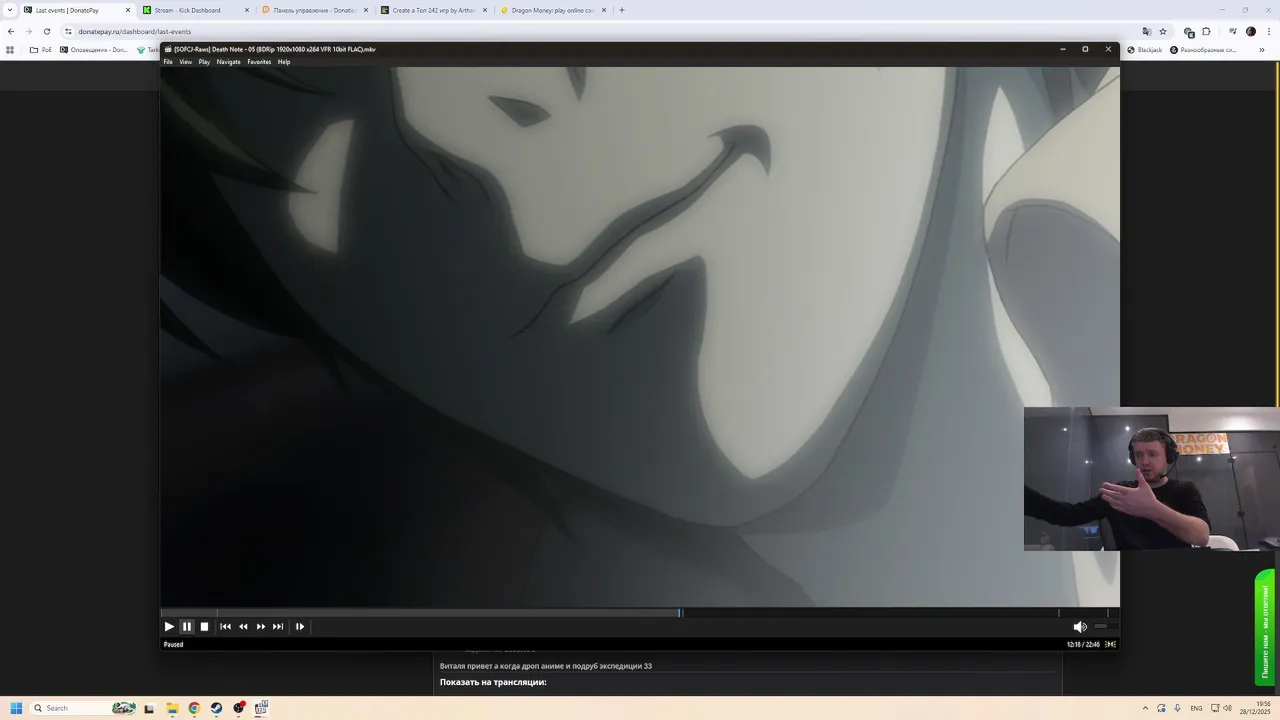Click the address bar with donatepay.ru URL
Viewport: 1280px width, 720px height.
600,31
